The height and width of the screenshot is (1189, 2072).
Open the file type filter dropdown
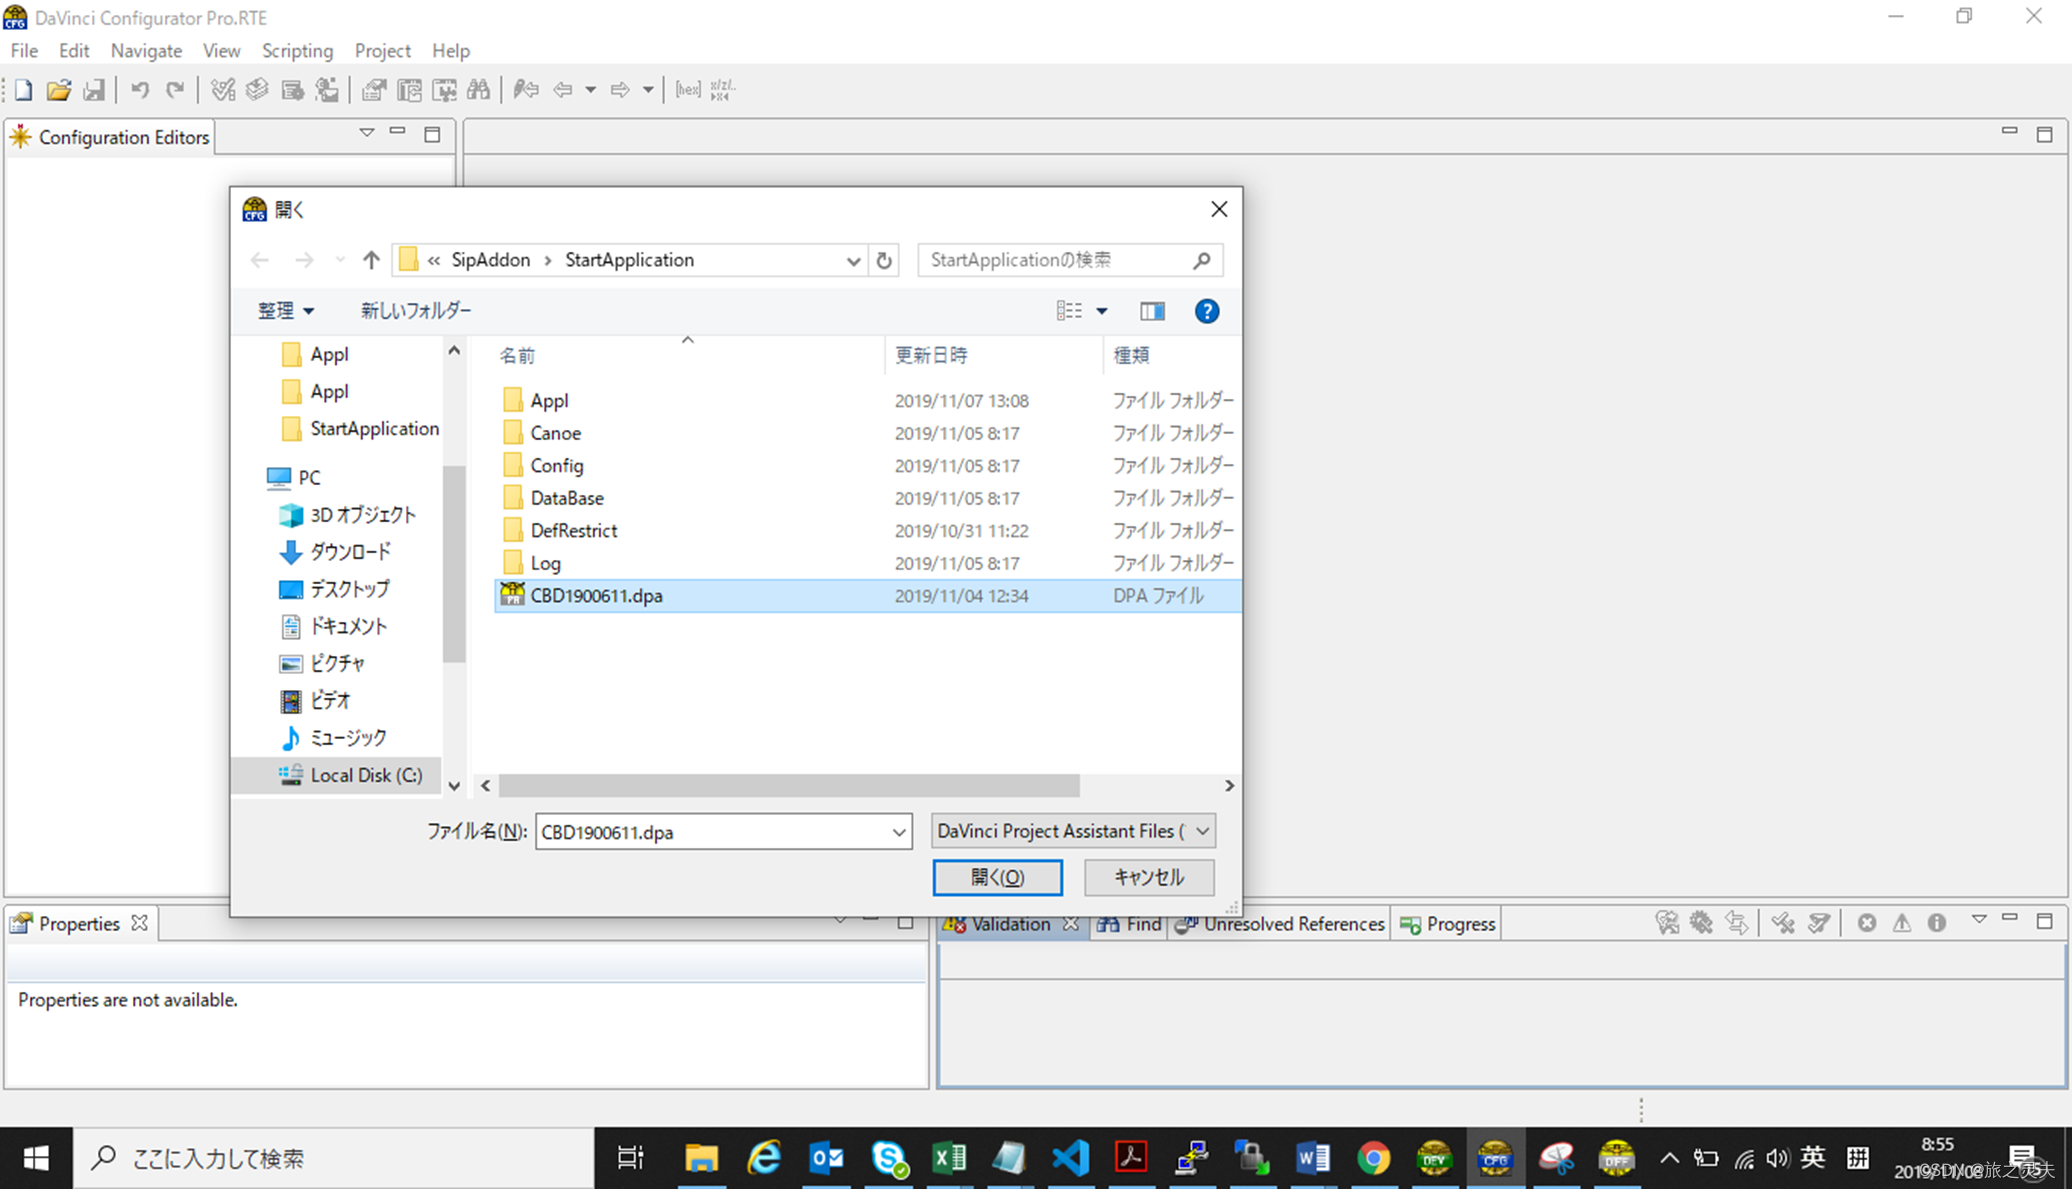pos(1202,831)
